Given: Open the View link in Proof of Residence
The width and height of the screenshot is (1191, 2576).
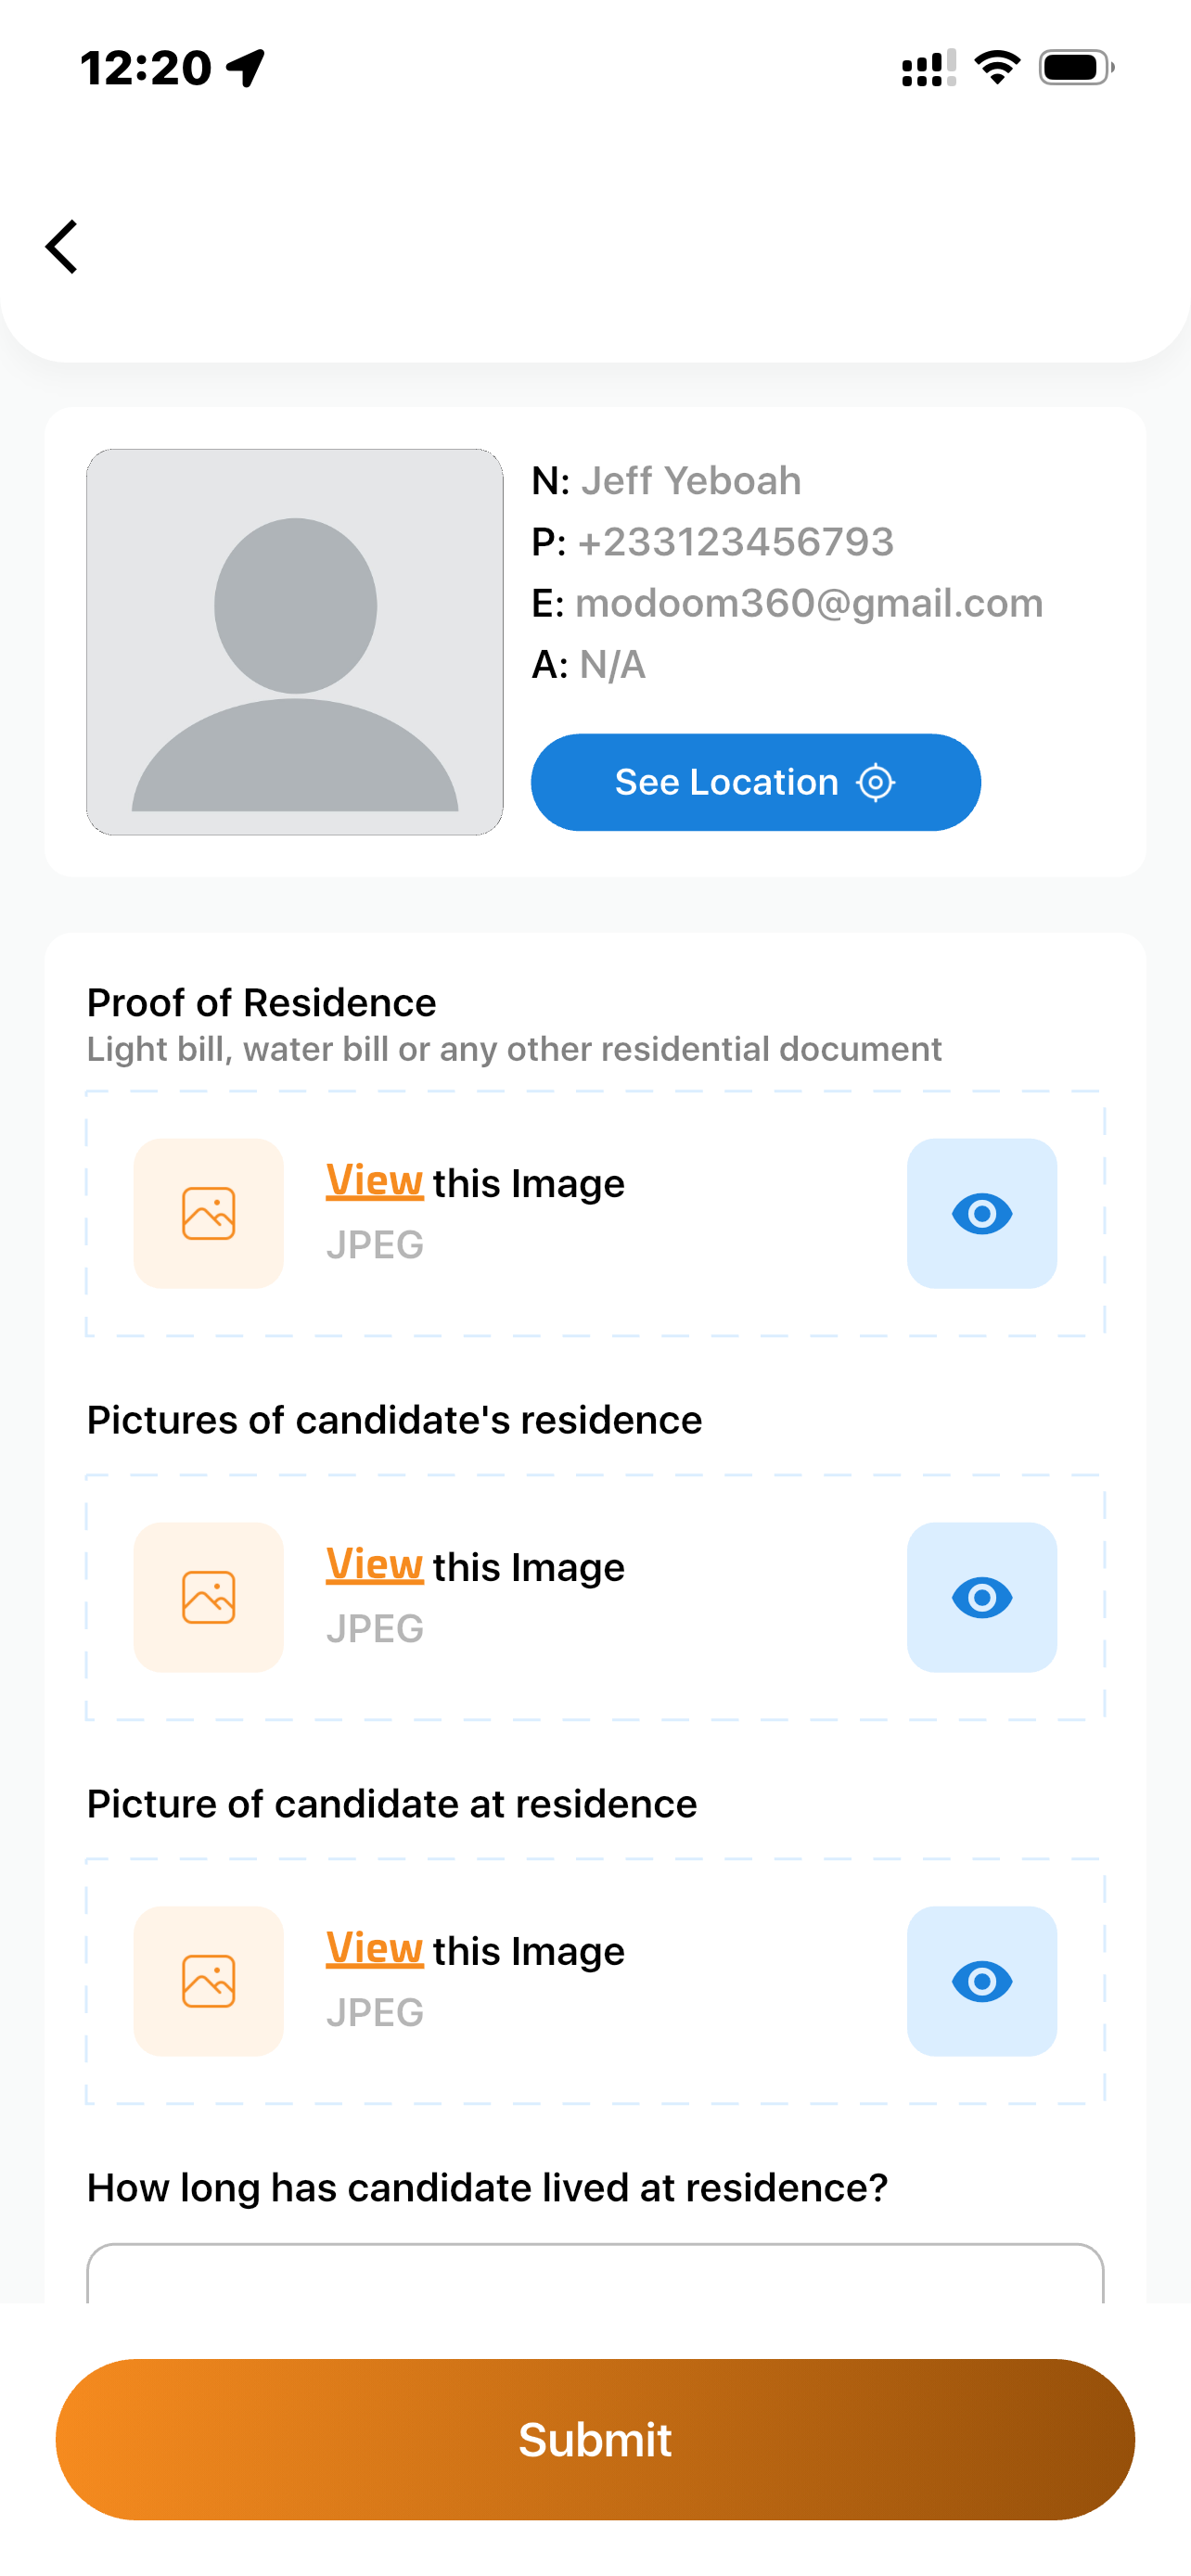Looking at the screenshot, I should pos(374,1181).
